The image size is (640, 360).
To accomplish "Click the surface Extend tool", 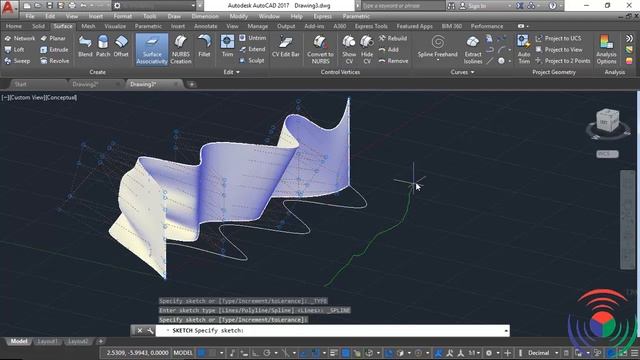I will 252,49.
